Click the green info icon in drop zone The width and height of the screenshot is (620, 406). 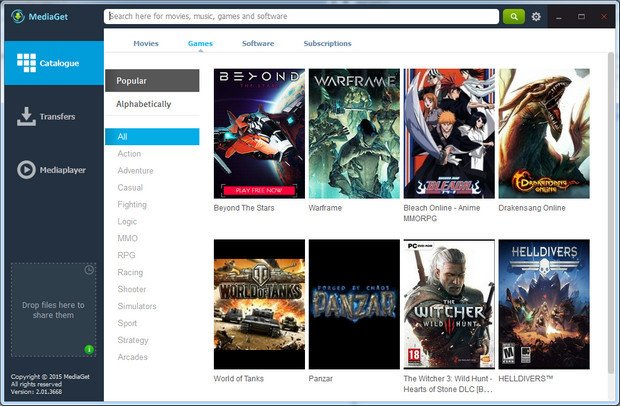pyautogui.click(x=89, y=349)
